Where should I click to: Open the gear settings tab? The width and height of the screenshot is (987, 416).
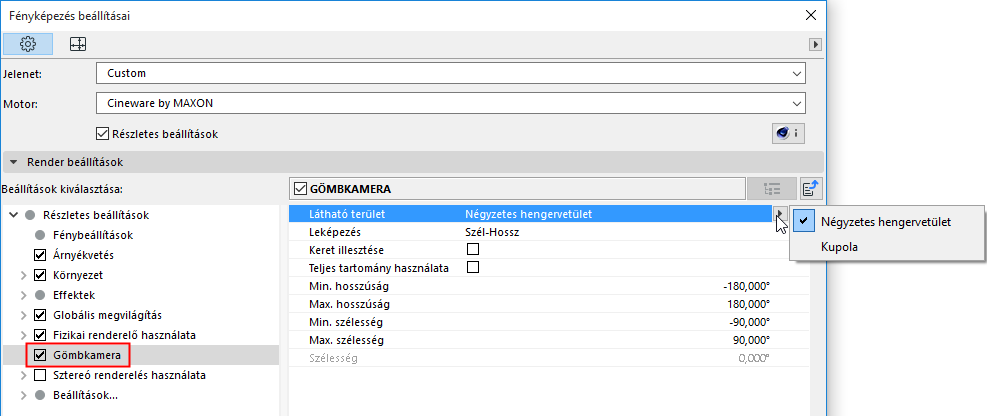click(28, 44)
